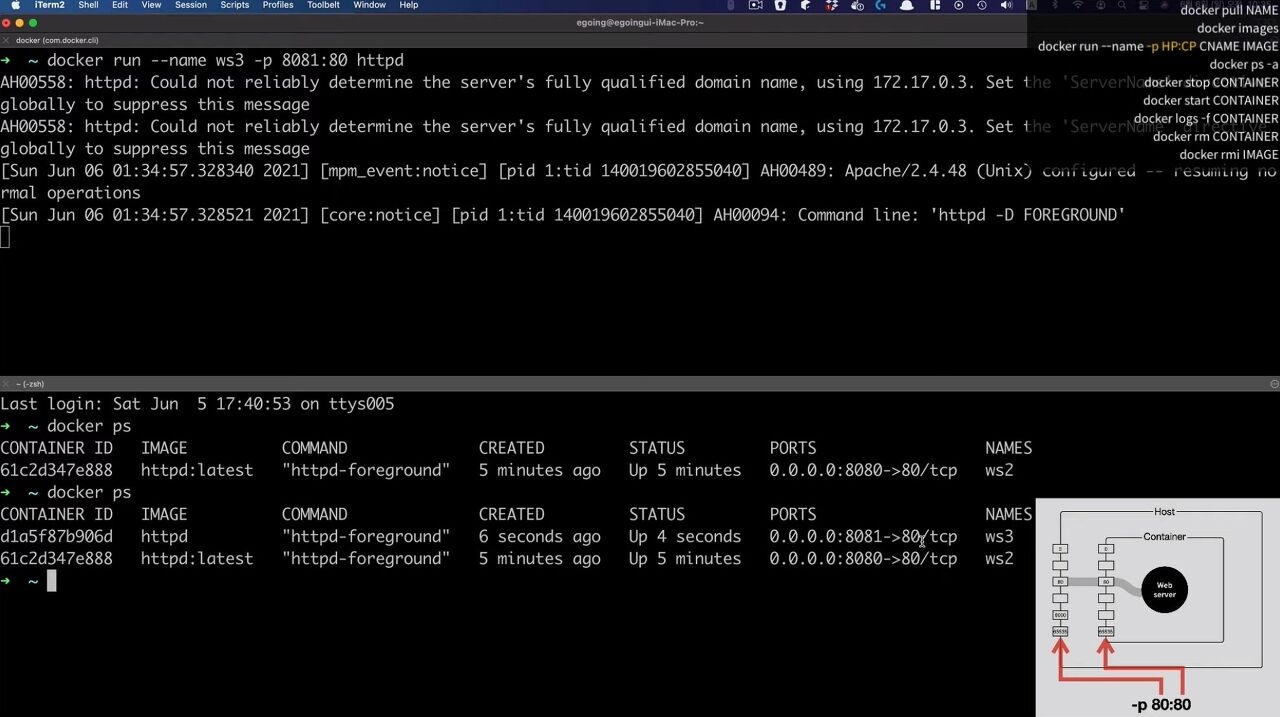Click '6 seconds ago' created text
Viewport: 1280px width, 717px height.
point(539,536)
